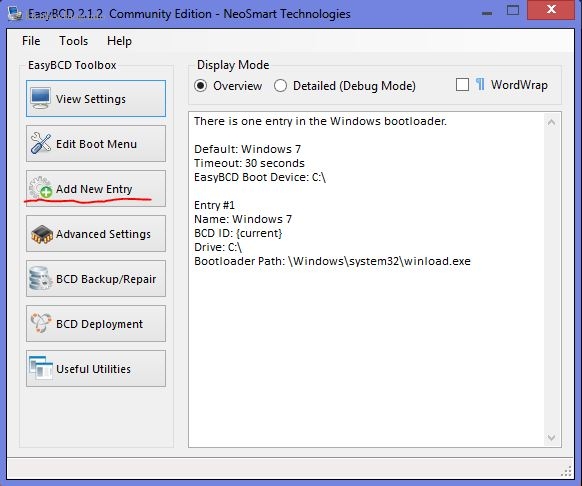Enable the WordWrap checkbox
582x486 pixels.
462,85
